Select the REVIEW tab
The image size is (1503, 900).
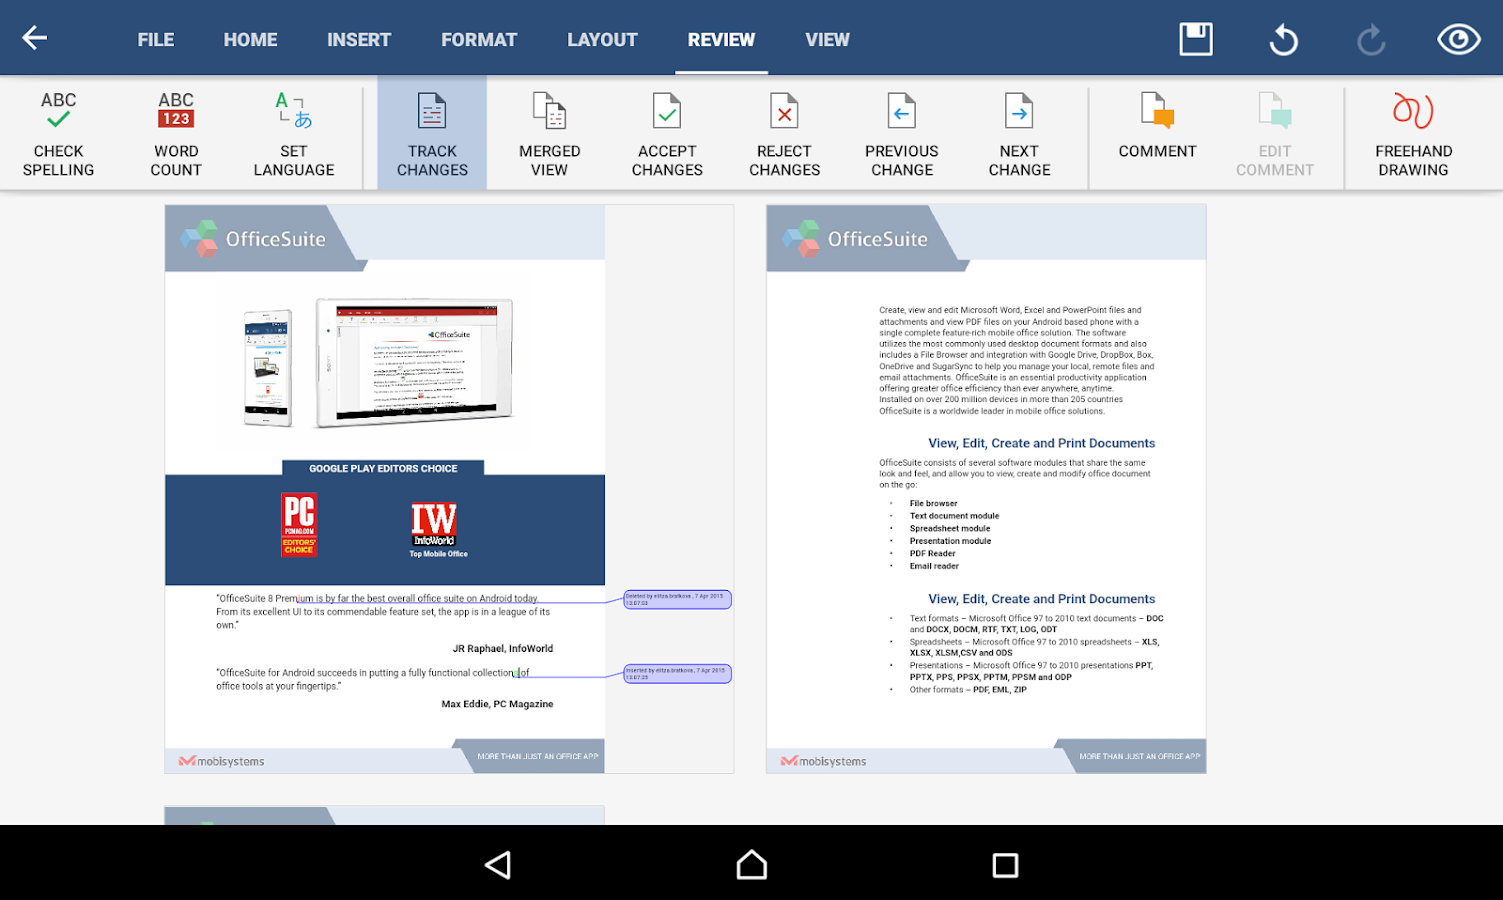pyautogui.click(x=721, y=40)
